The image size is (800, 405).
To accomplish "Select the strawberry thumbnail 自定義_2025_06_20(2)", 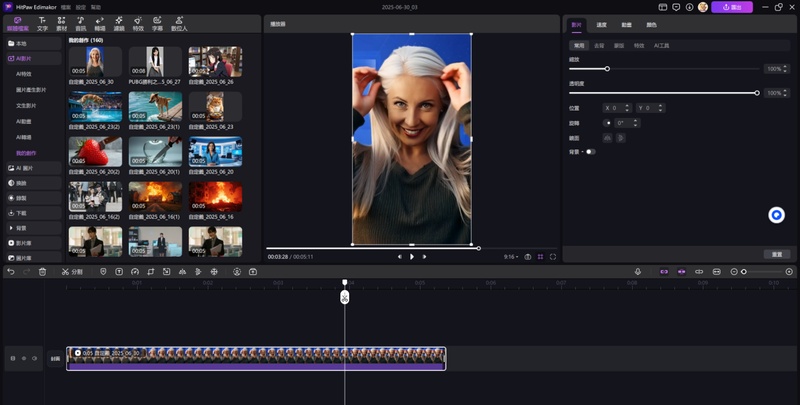I will click(x=95, y=151).
